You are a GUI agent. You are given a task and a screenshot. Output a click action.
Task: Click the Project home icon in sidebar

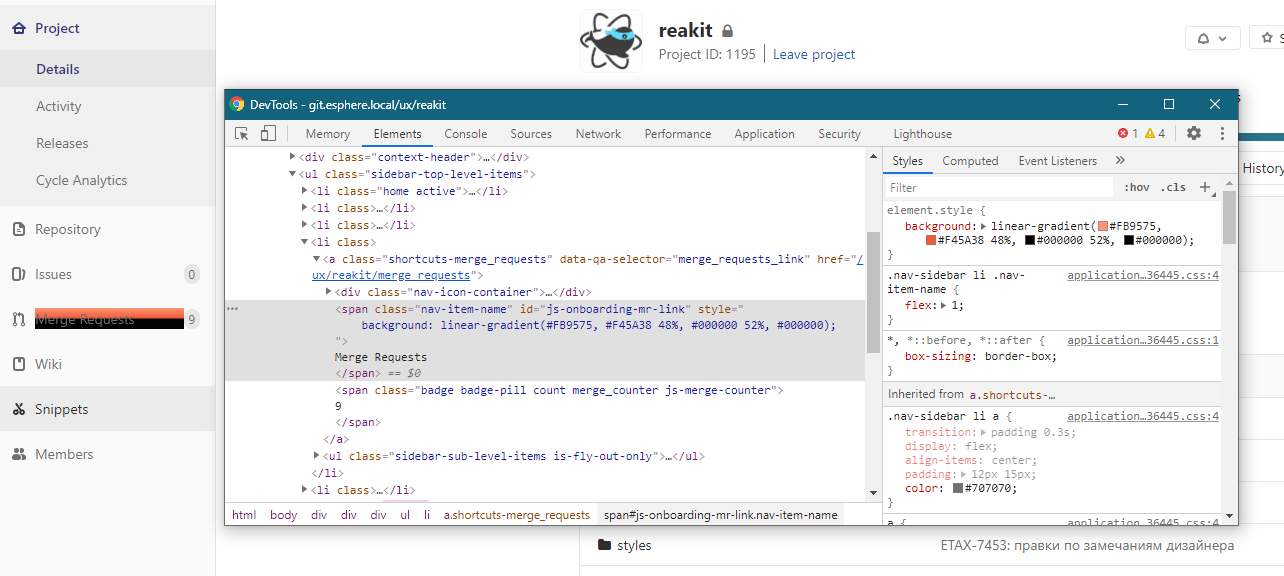[19, 28]
